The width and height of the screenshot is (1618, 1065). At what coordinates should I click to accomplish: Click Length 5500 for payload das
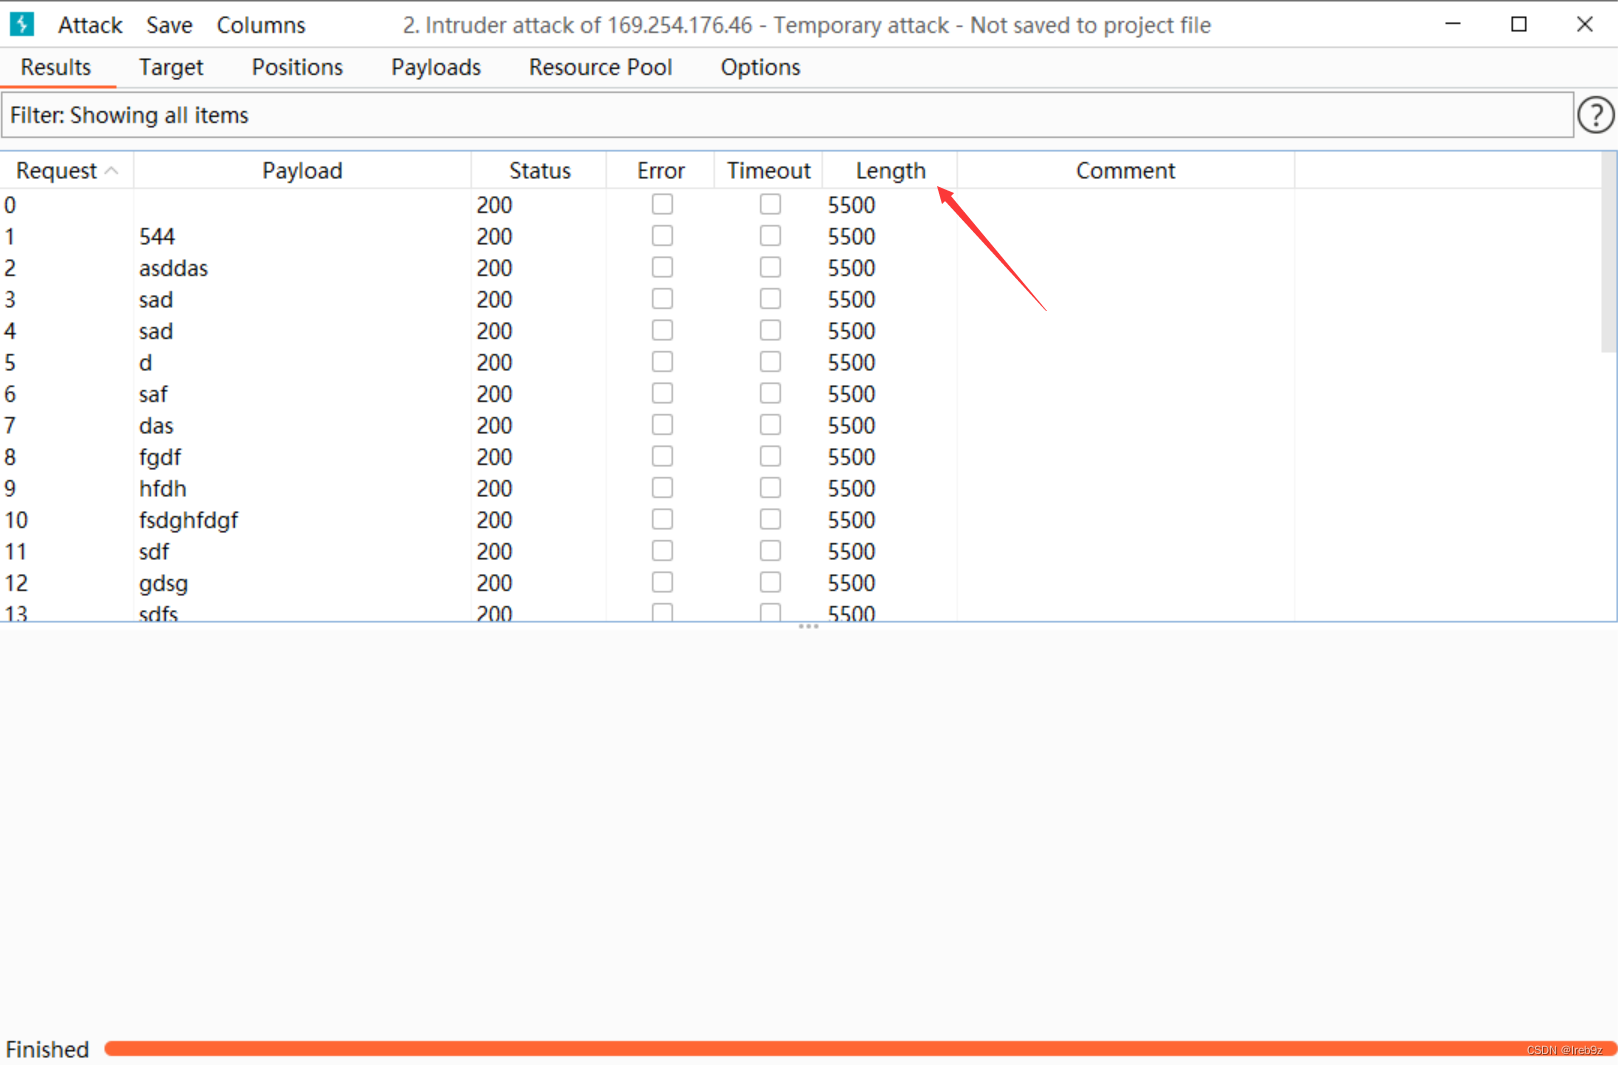coord(851,425)
